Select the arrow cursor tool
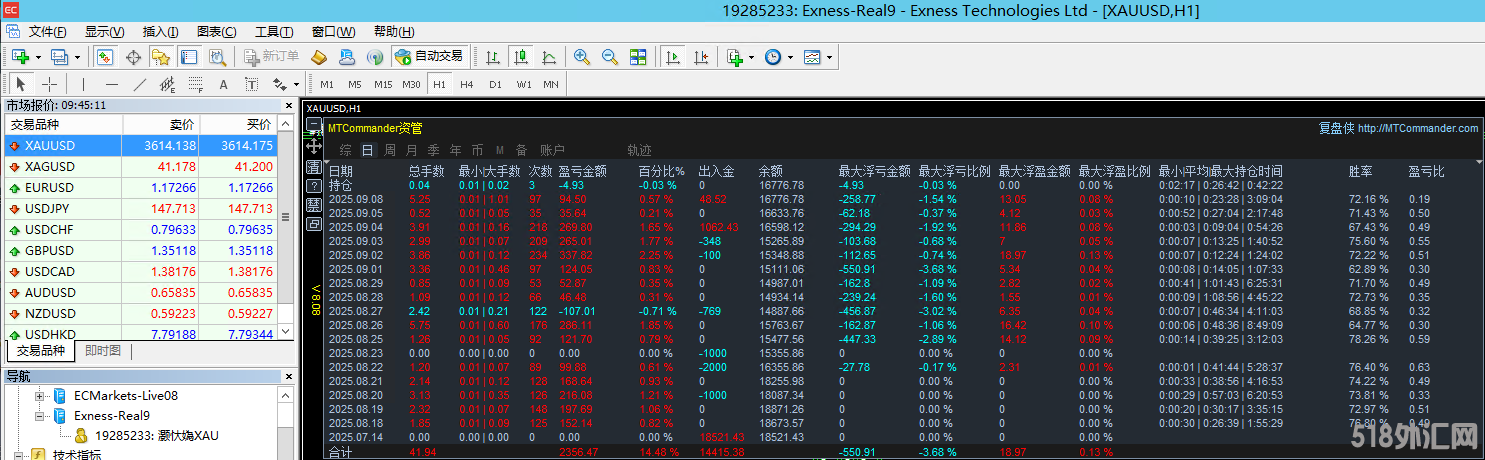The height and width of the screenshot is (460, 1485). pyautogui.click(x=21, y=84)
